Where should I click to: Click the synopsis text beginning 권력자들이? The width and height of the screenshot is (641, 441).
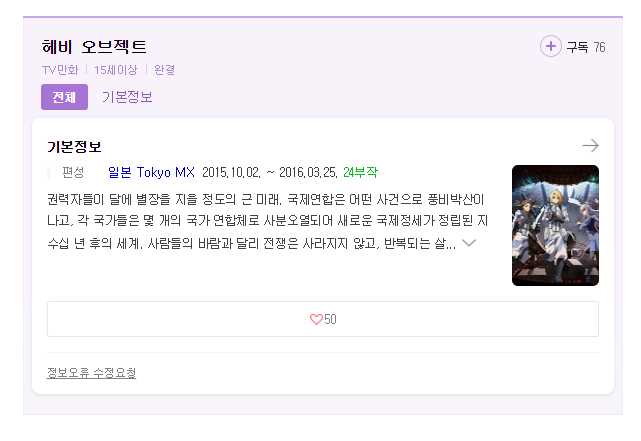[x=267, y=221]
